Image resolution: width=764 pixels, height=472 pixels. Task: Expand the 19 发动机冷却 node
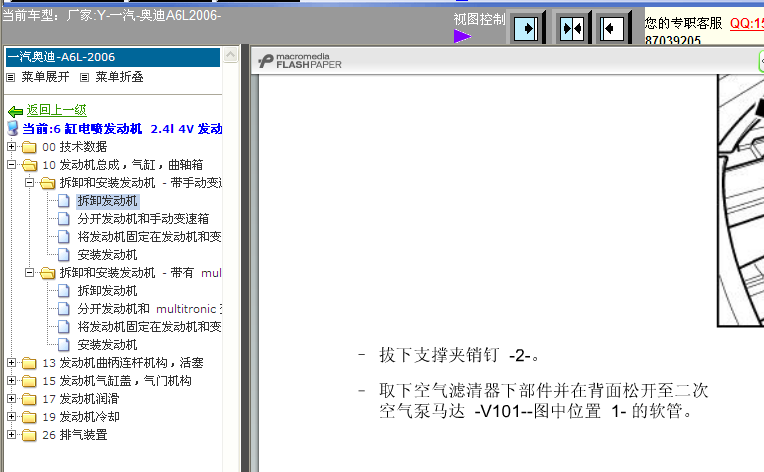tap(11, 416)
